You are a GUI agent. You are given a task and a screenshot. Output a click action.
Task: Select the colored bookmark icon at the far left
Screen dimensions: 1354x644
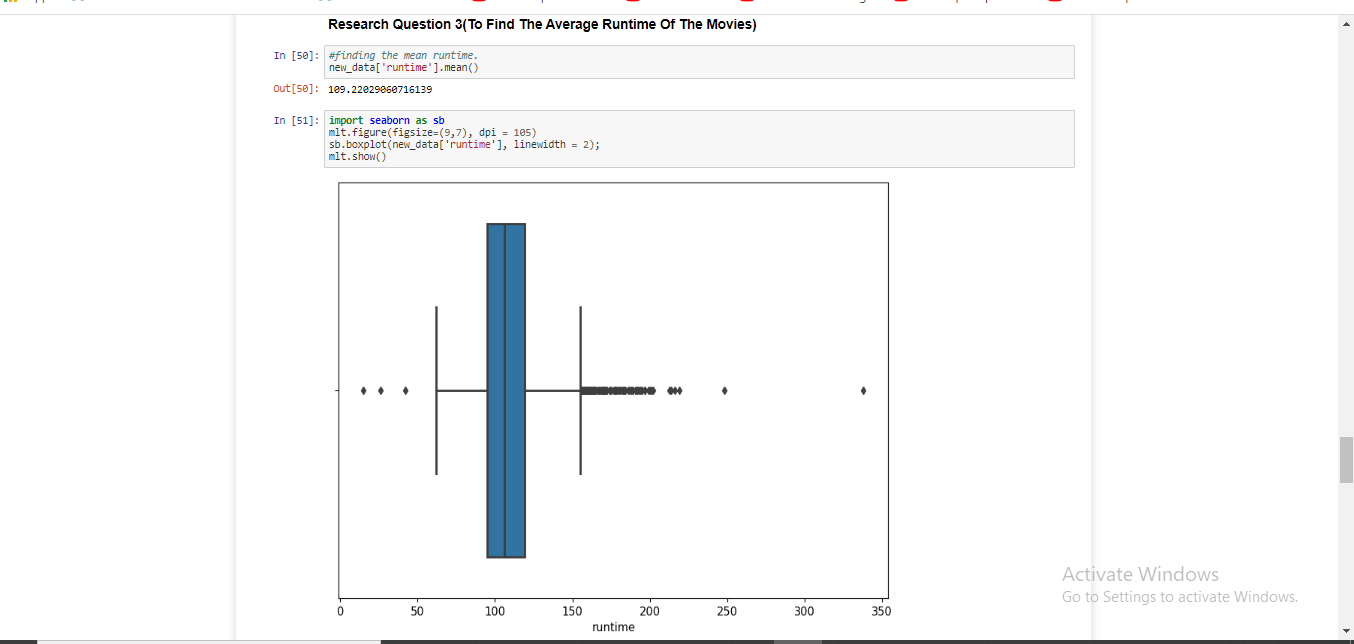10,3
